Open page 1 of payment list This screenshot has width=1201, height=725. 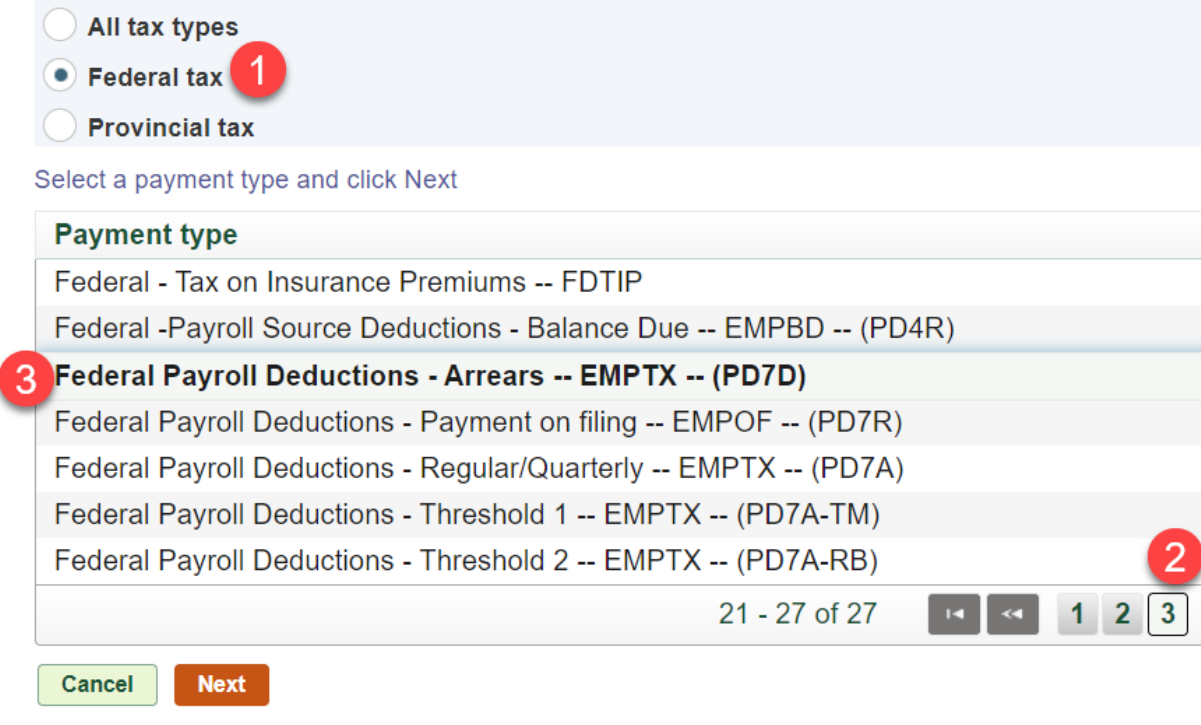pyautogui.click(x=1077, y=615)
